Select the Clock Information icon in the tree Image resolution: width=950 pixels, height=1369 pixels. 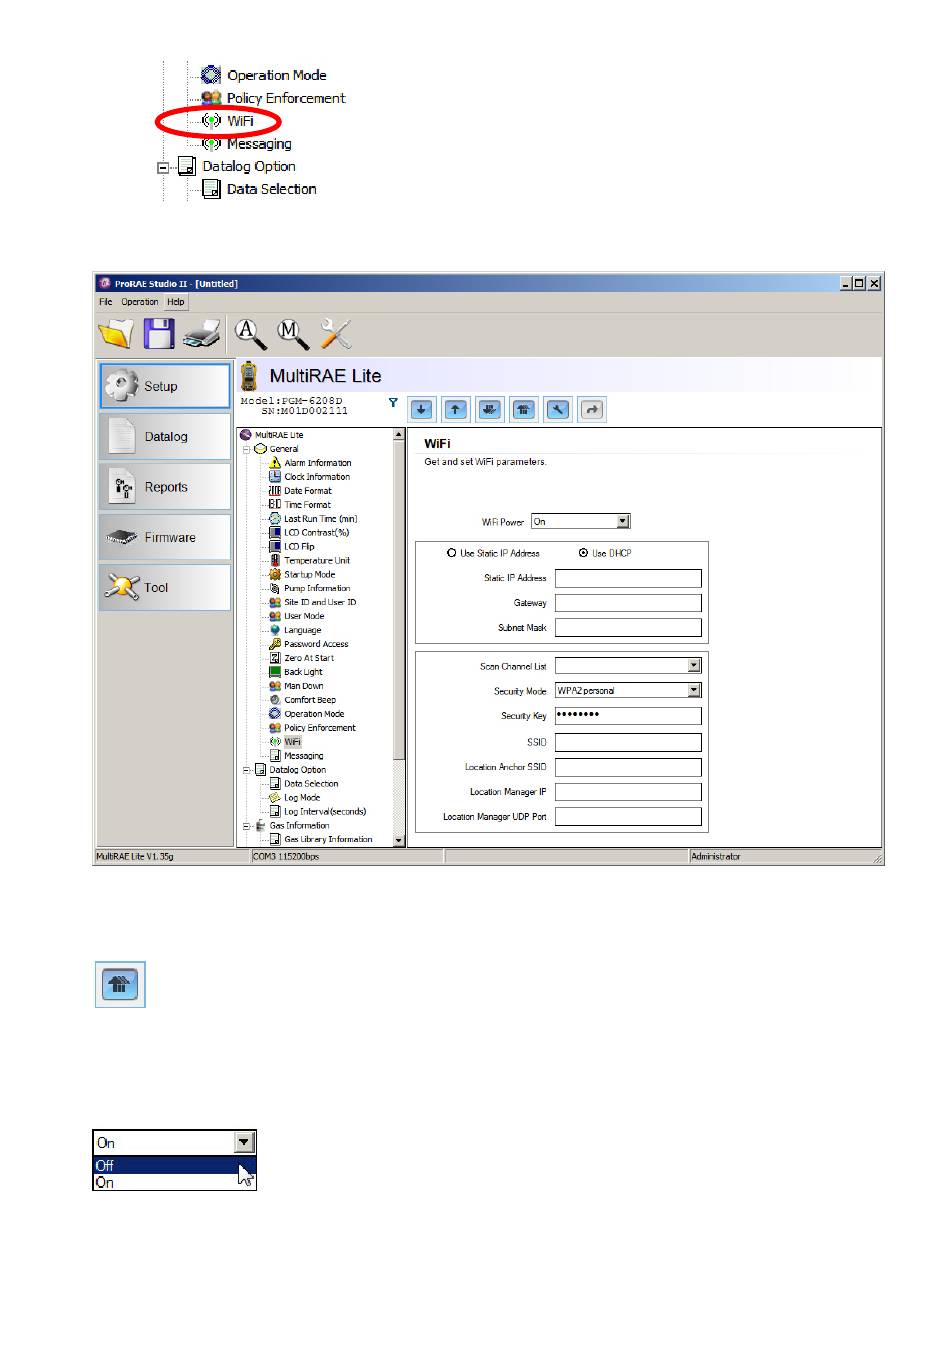point(275,477)
